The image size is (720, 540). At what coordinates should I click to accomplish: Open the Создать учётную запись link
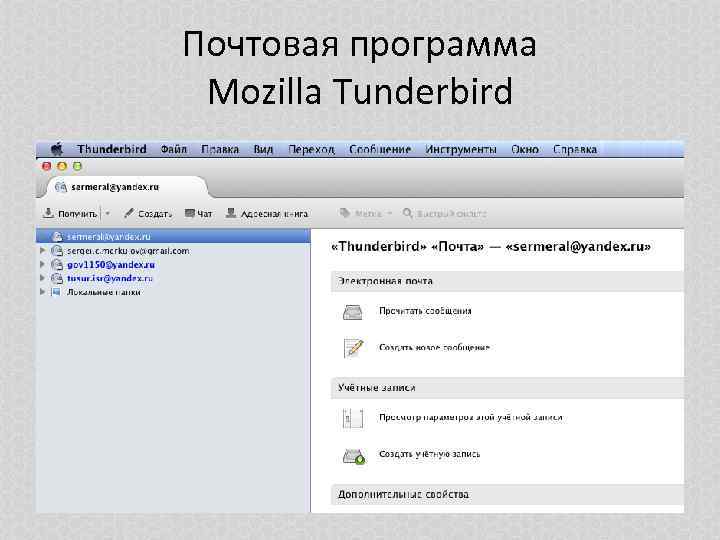429,454
